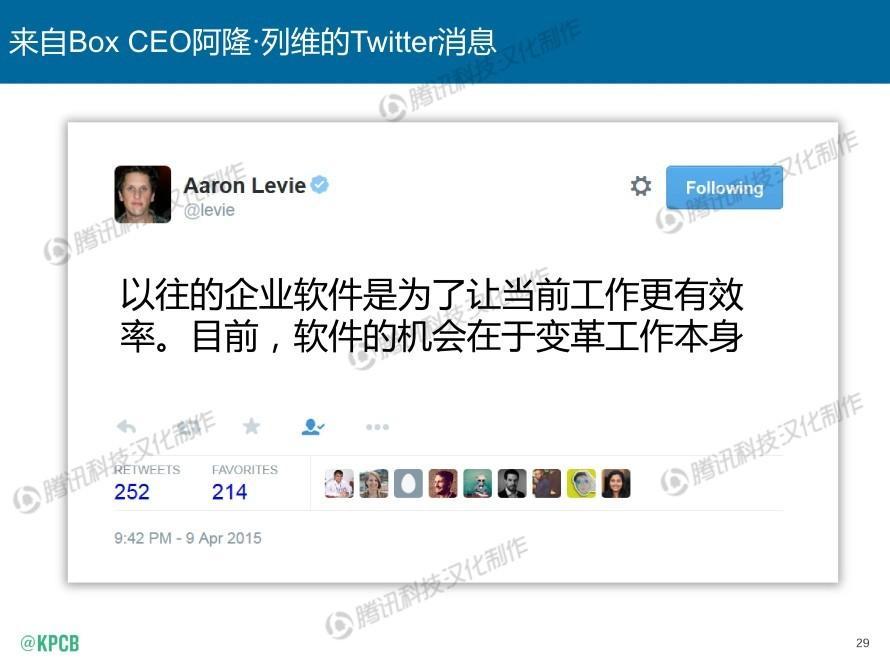The image size is (890, 668).
Task: Click the reply arrow icon
Action: pyautogui.click(x=126, y=426)
